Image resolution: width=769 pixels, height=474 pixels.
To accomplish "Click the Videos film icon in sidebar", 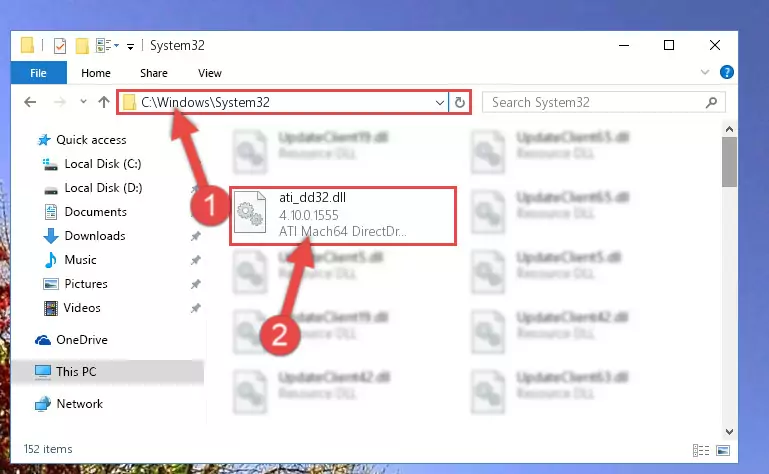I will coord(51,308).
